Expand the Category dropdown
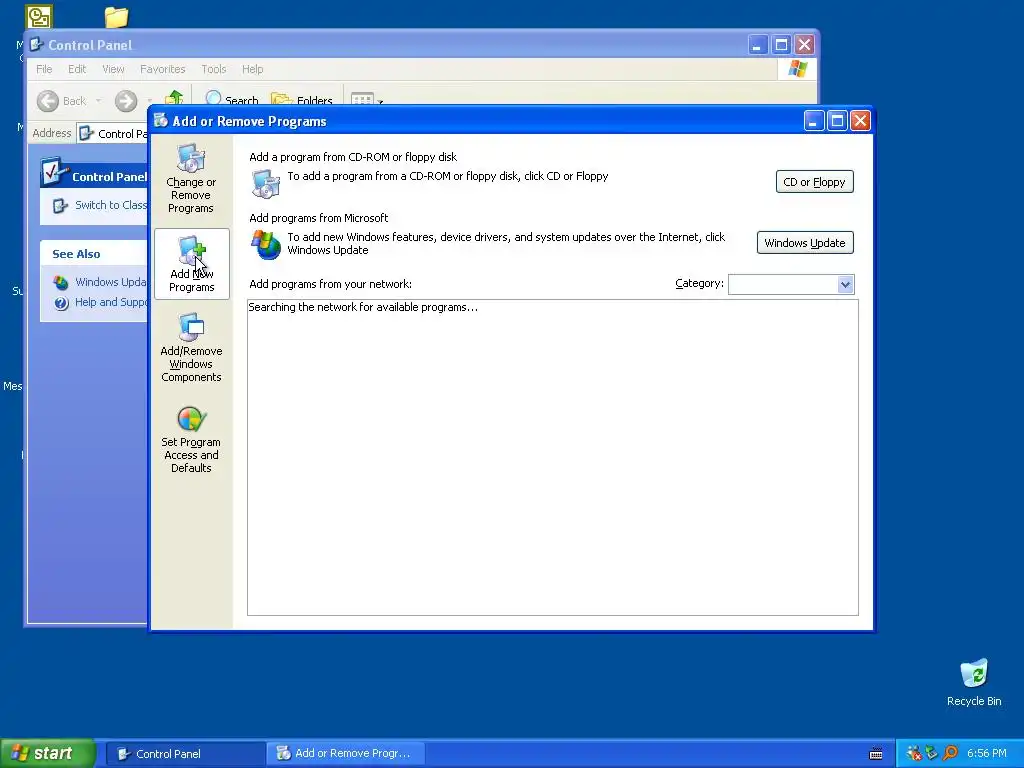Viewport: 1024px width, 768px height. (845, 284)
